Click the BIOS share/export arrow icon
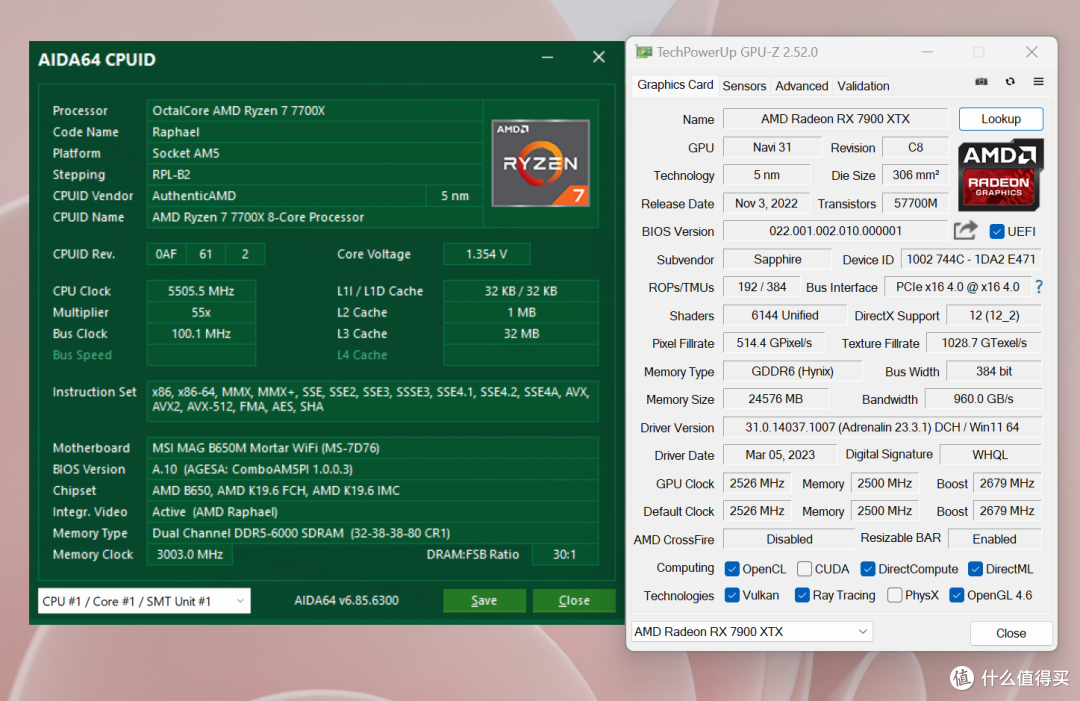The width and height of the screenshot is (1080, 701). (x=966, y=231)
